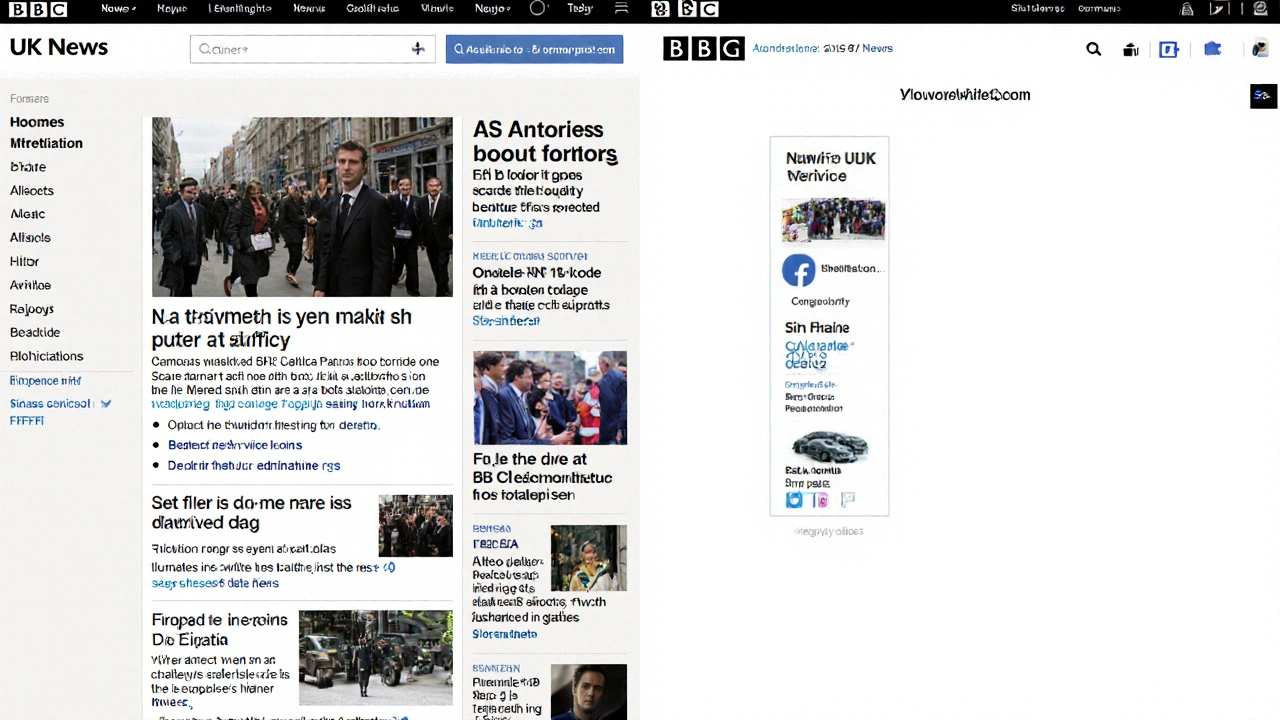Click the small blue share badge on right edge
The height and width of the screenshot is (720, 1280).
point(1262,95)
